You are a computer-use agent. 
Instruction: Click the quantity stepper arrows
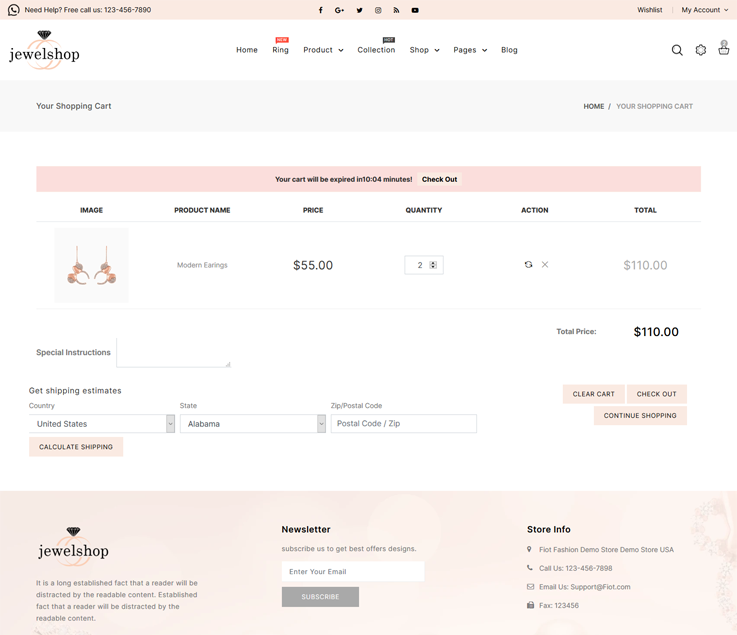click(433, 265)
